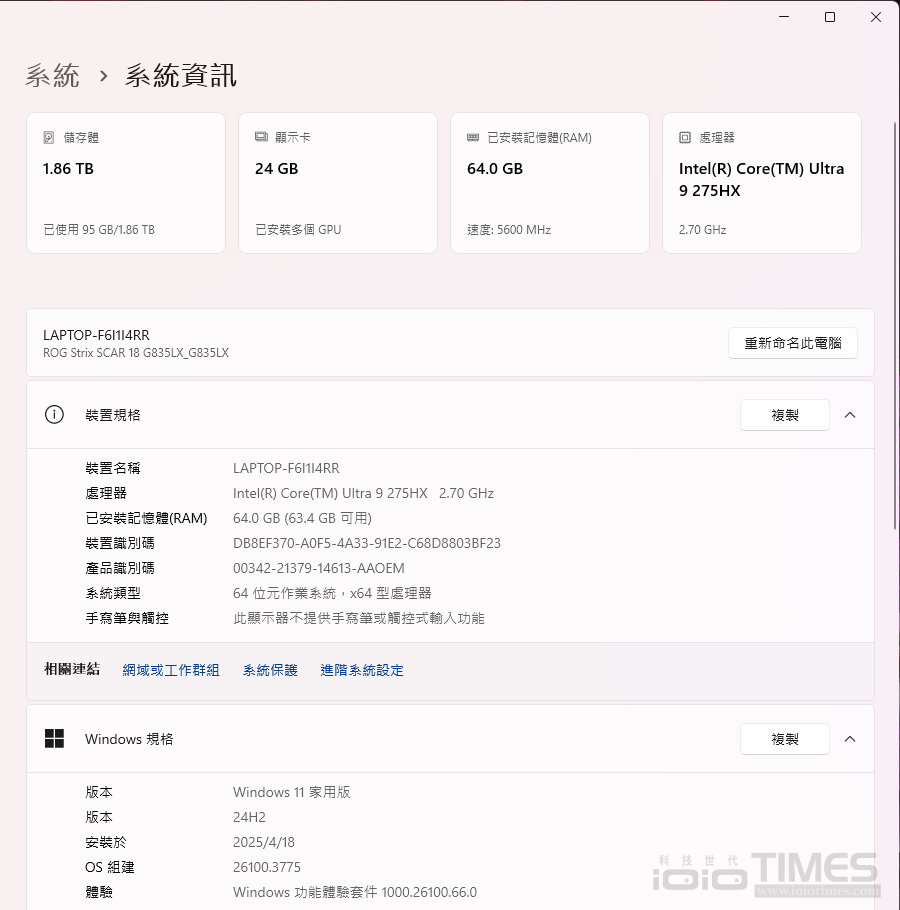
Task: Select processor value Intel(R) Core(TM) Ultra 9 275HX 2.70 GHz
Action: (363, 493)
